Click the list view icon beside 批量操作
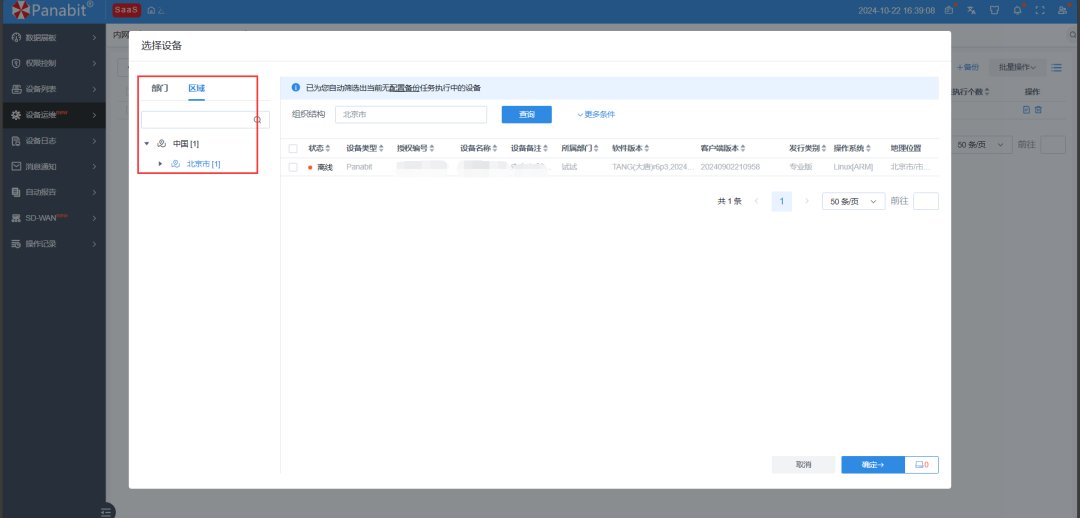This screenshot has height=518, width=1080. pos(1056,68)
